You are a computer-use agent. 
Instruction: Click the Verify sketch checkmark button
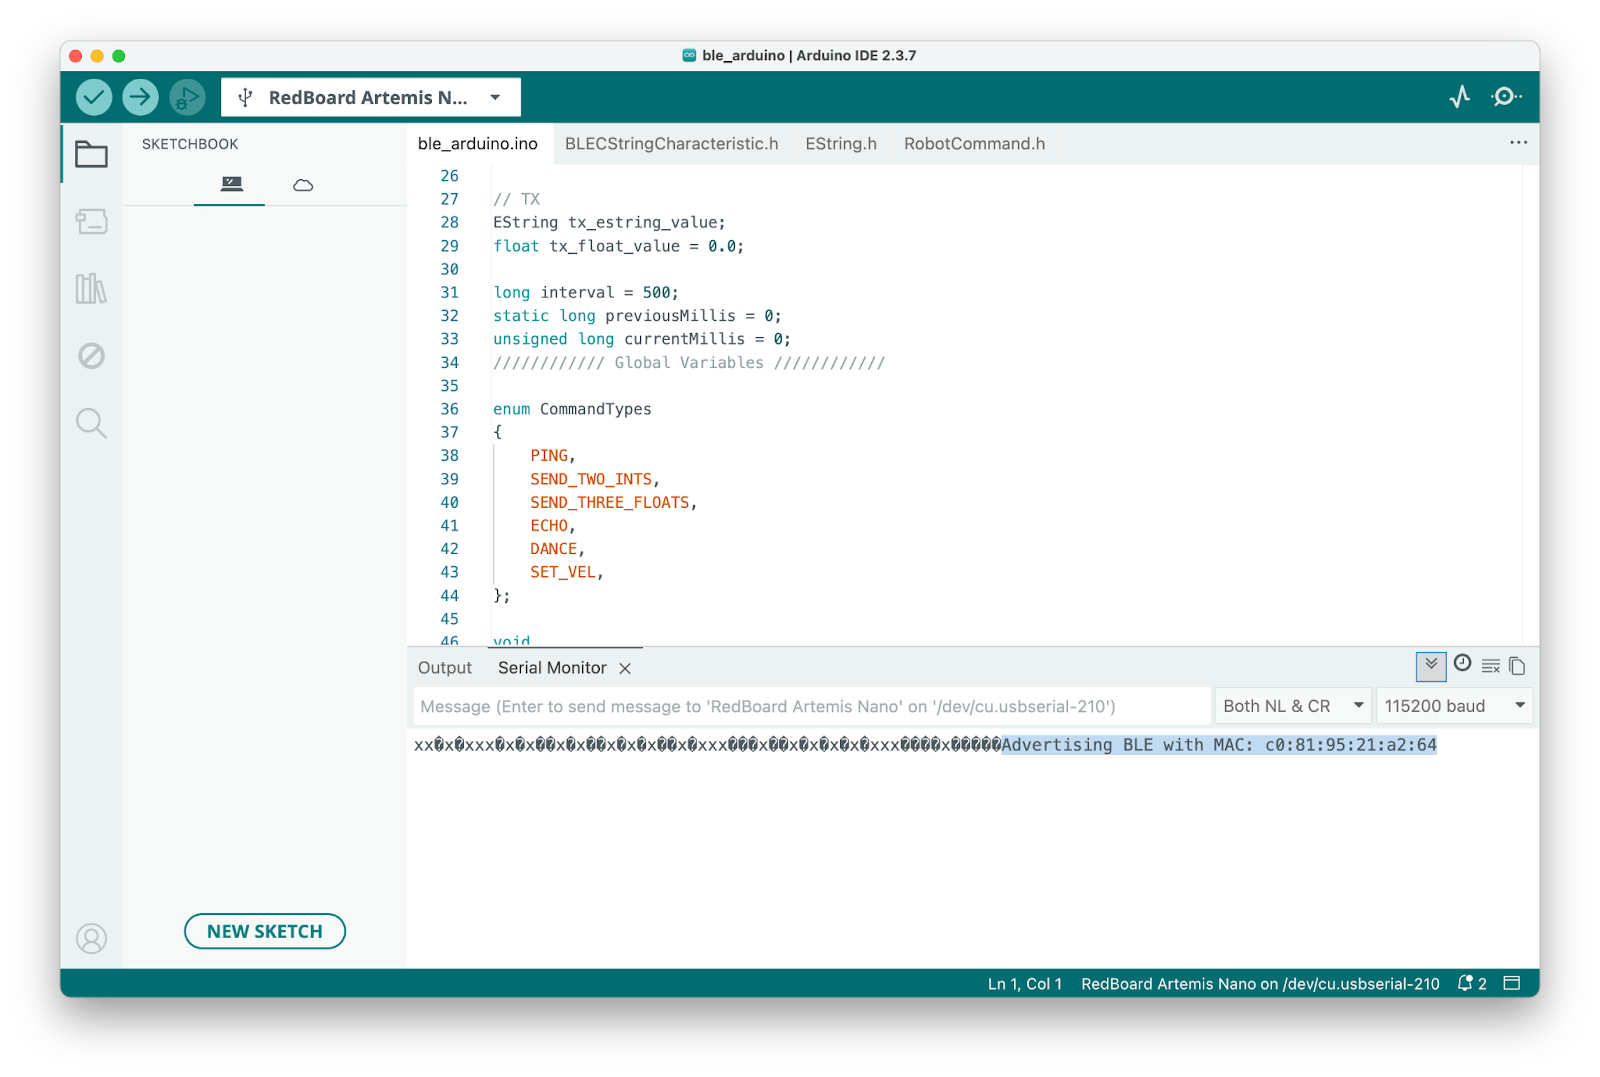(94, 97)
